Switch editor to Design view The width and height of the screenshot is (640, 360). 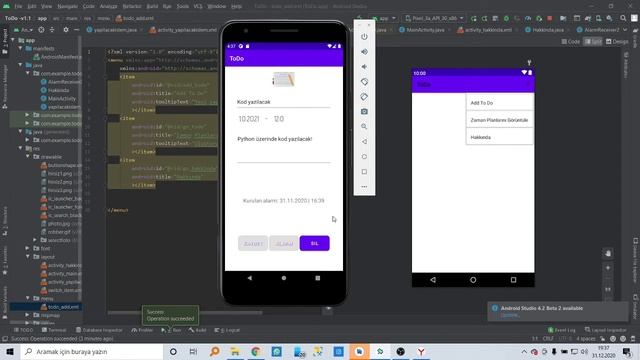[x=617, y=42]
